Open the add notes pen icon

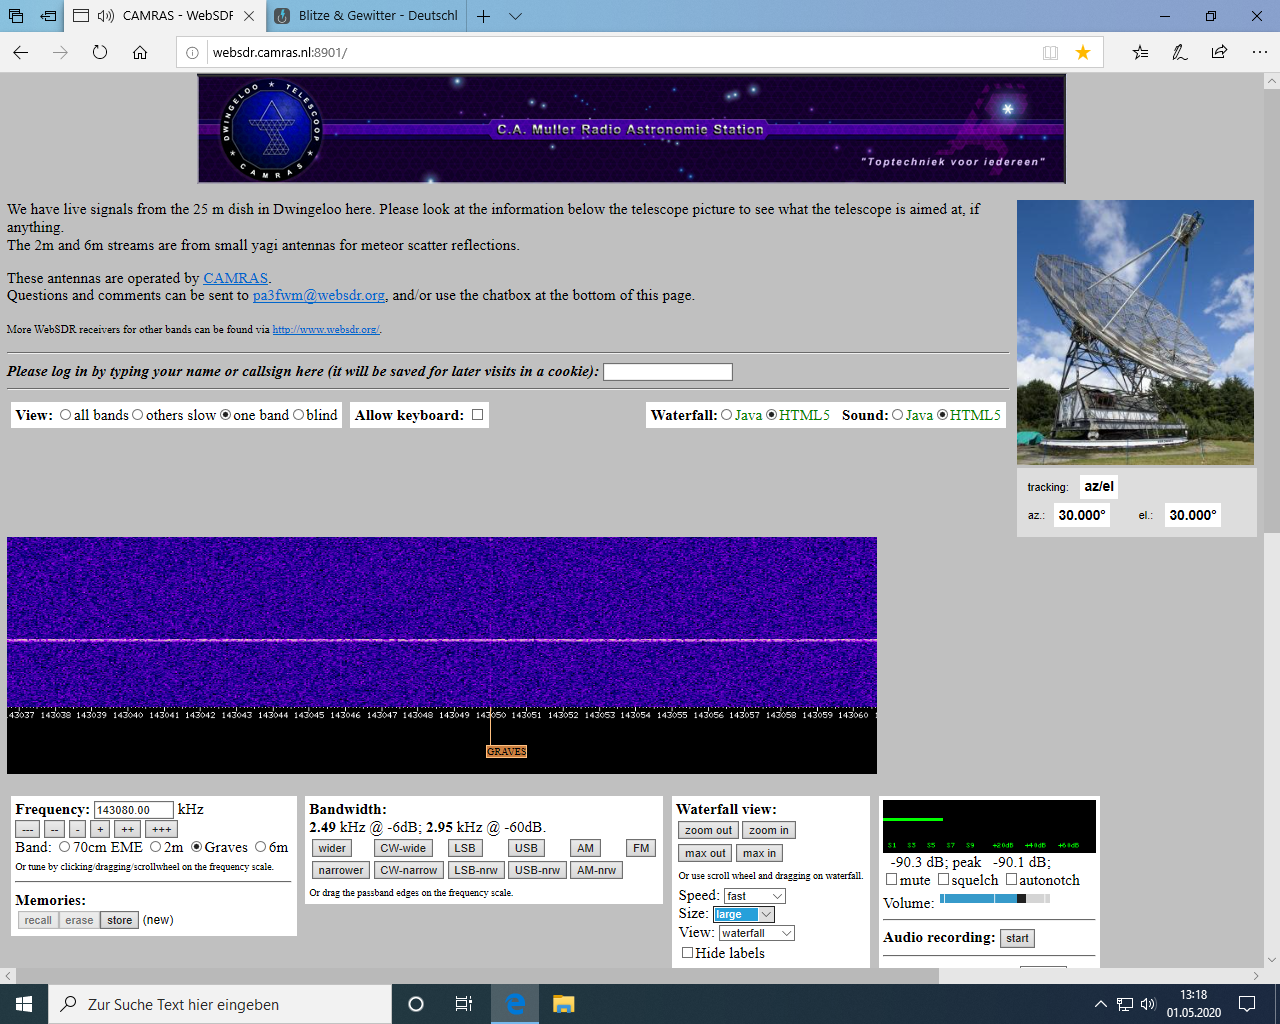1180,52
